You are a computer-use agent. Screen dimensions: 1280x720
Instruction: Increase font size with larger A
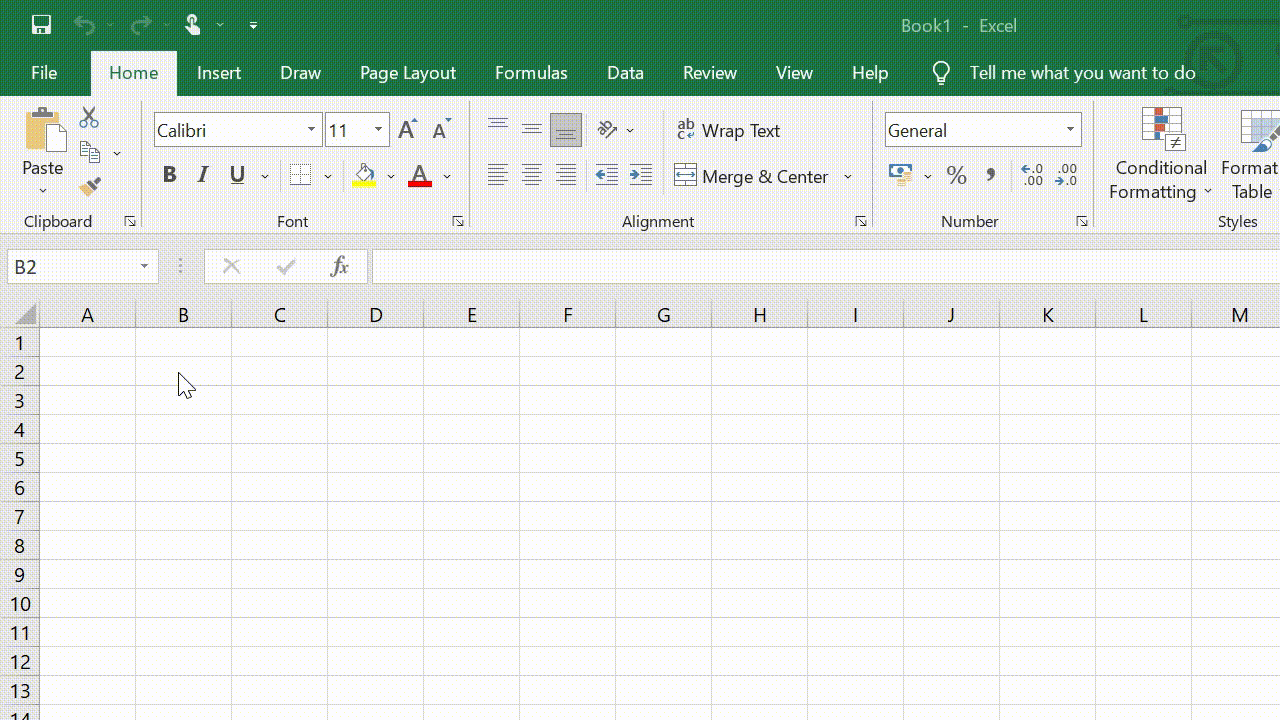click(407, 130)
